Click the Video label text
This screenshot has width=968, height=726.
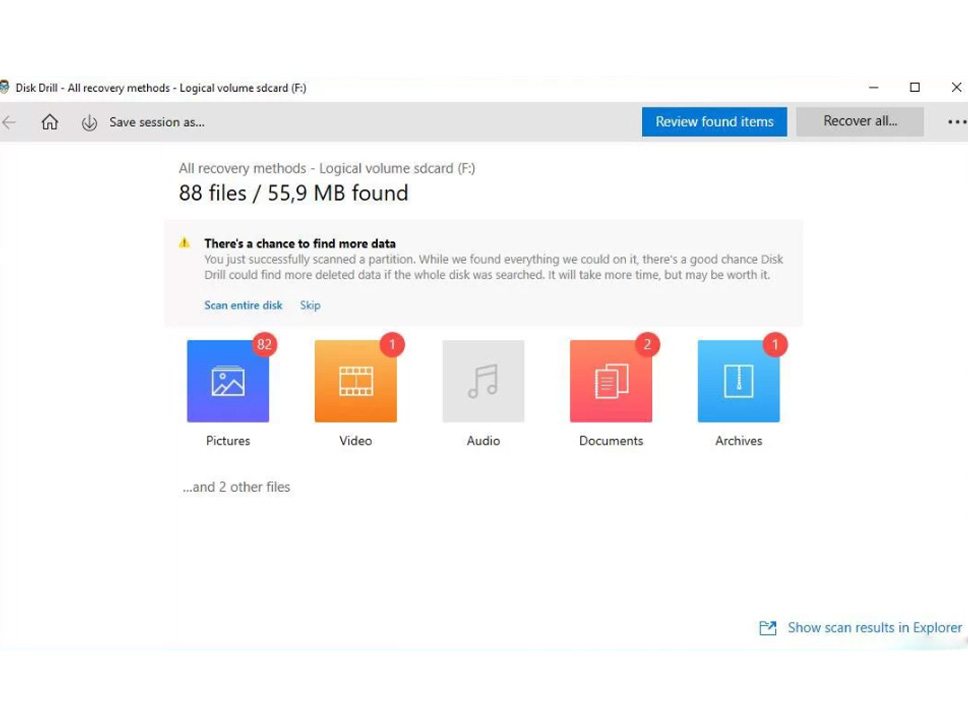coord(356,441)
